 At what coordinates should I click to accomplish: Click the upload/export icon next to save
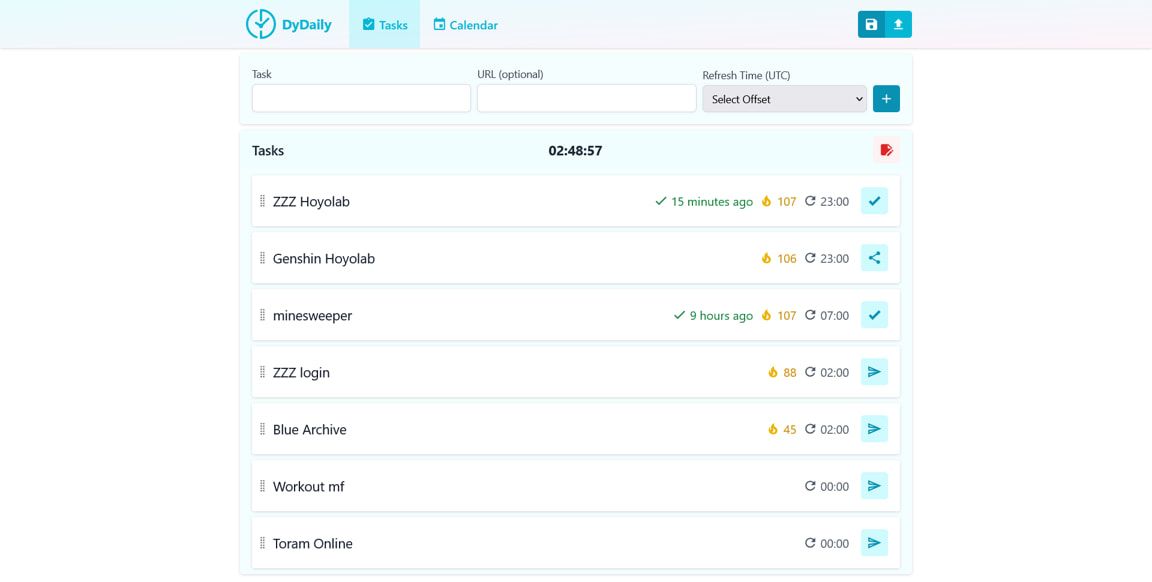[x=898, y=23]
